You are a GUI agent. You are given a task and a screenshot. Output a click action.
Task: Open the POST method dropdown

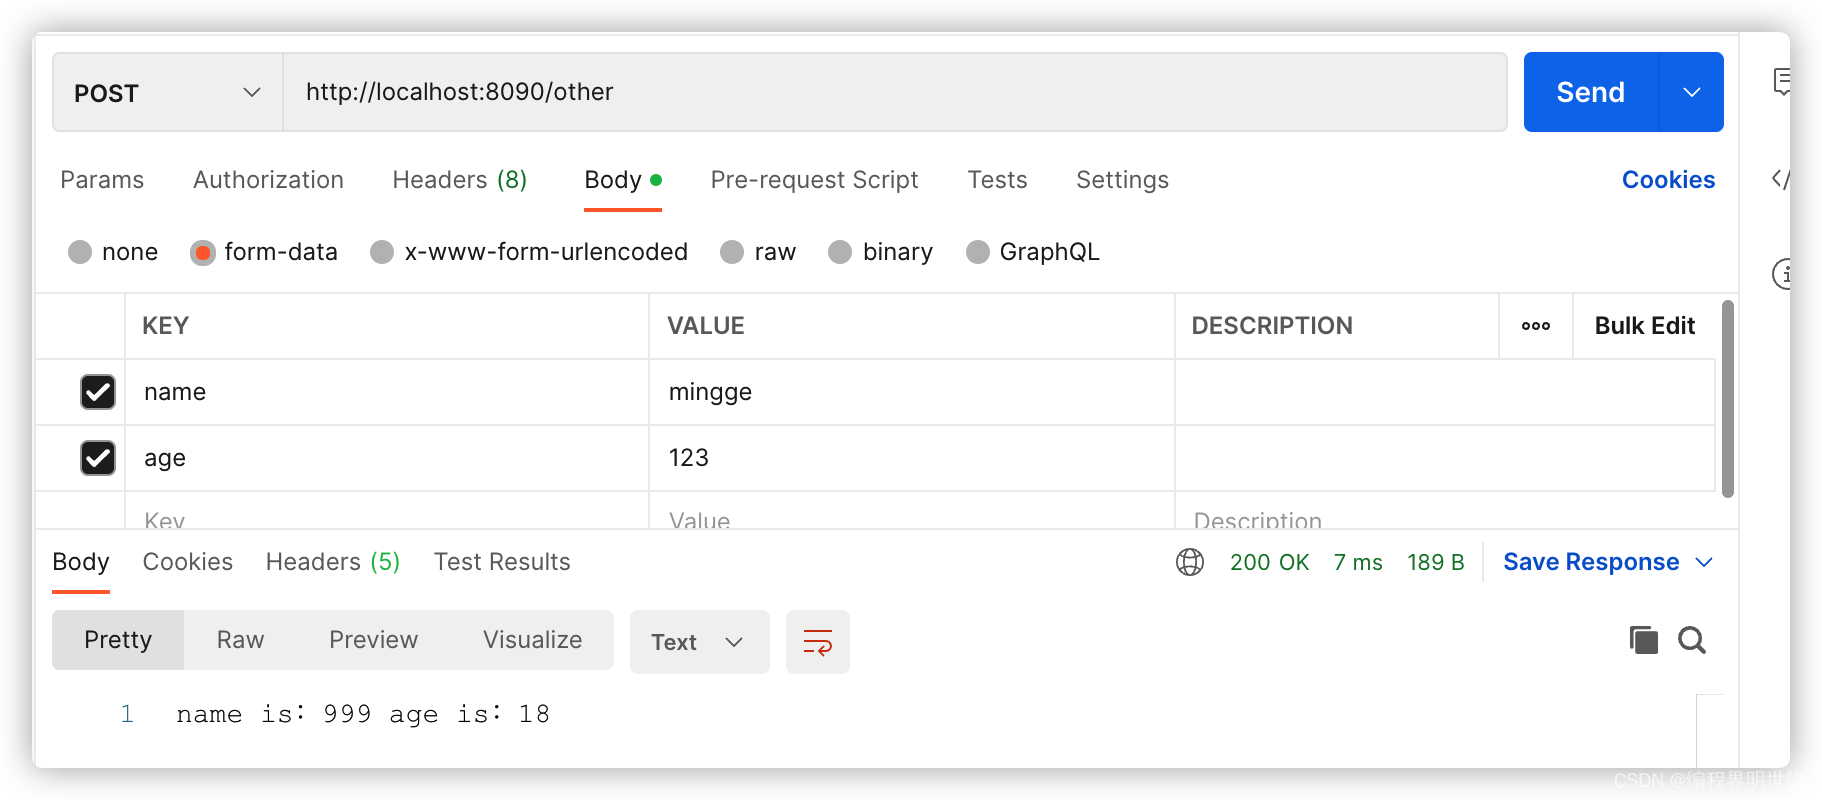point(167,93)
